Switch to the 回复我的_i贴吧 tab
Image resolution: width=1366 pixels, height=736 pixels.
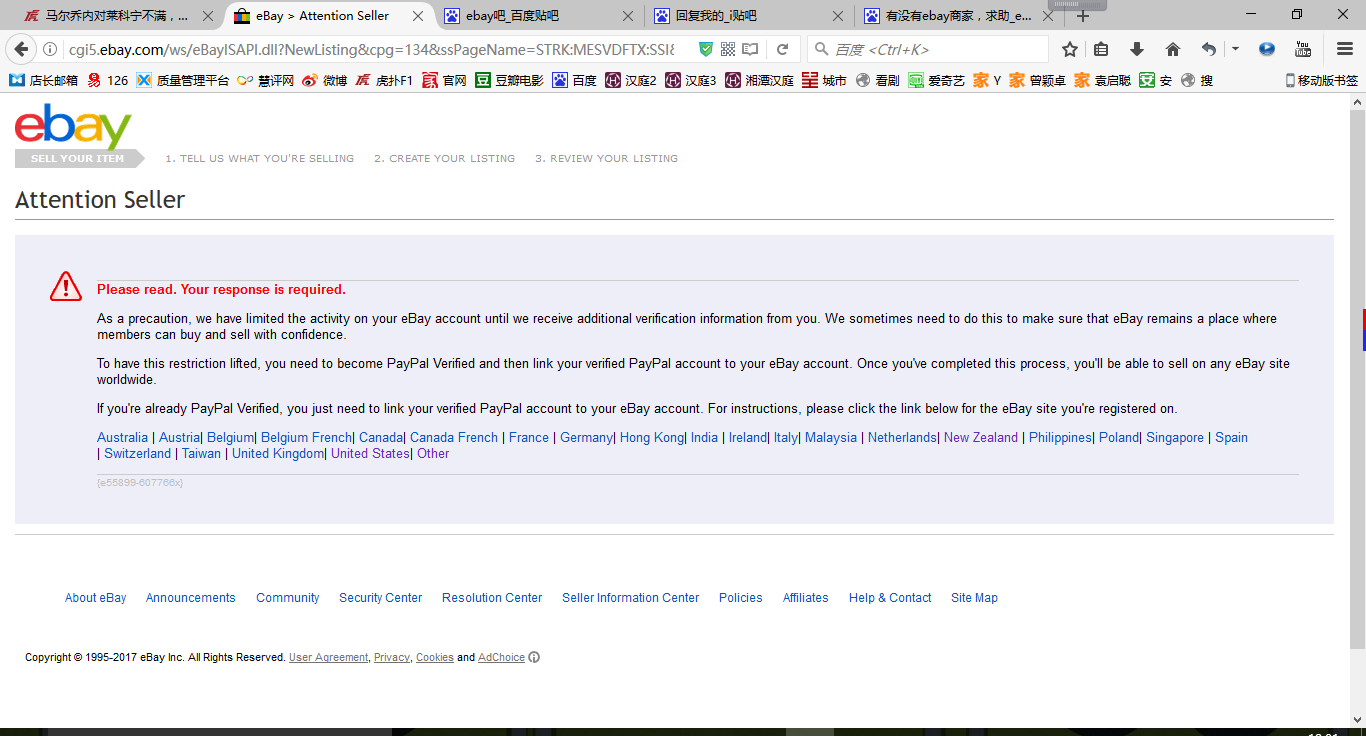coord(749,16)
